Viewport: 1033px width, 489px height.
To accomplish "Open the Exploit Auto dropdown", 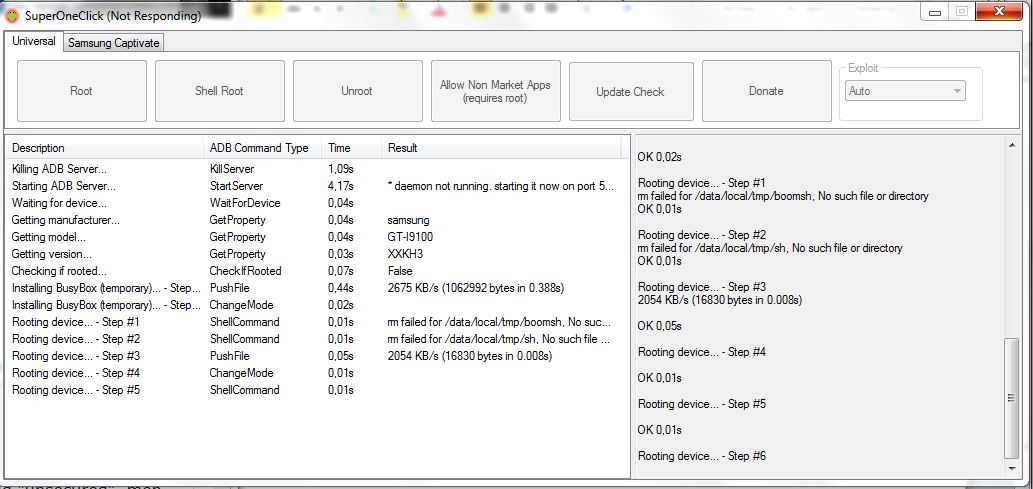I will click(x=905, y=91).
